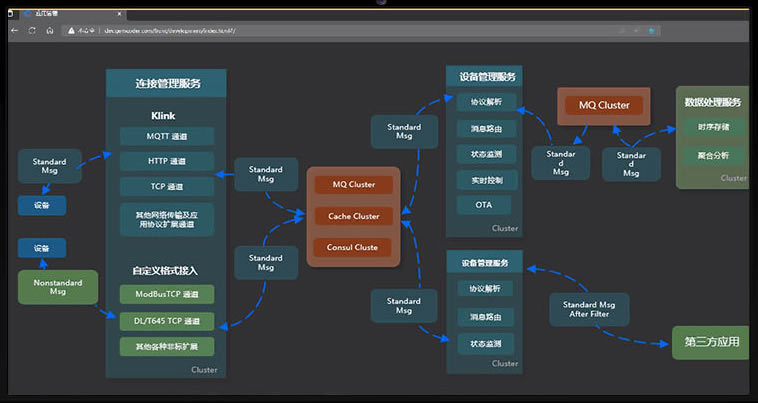Click the 第三方应用 green box
This screenshot has width=758, height=403.
(713, 342)
